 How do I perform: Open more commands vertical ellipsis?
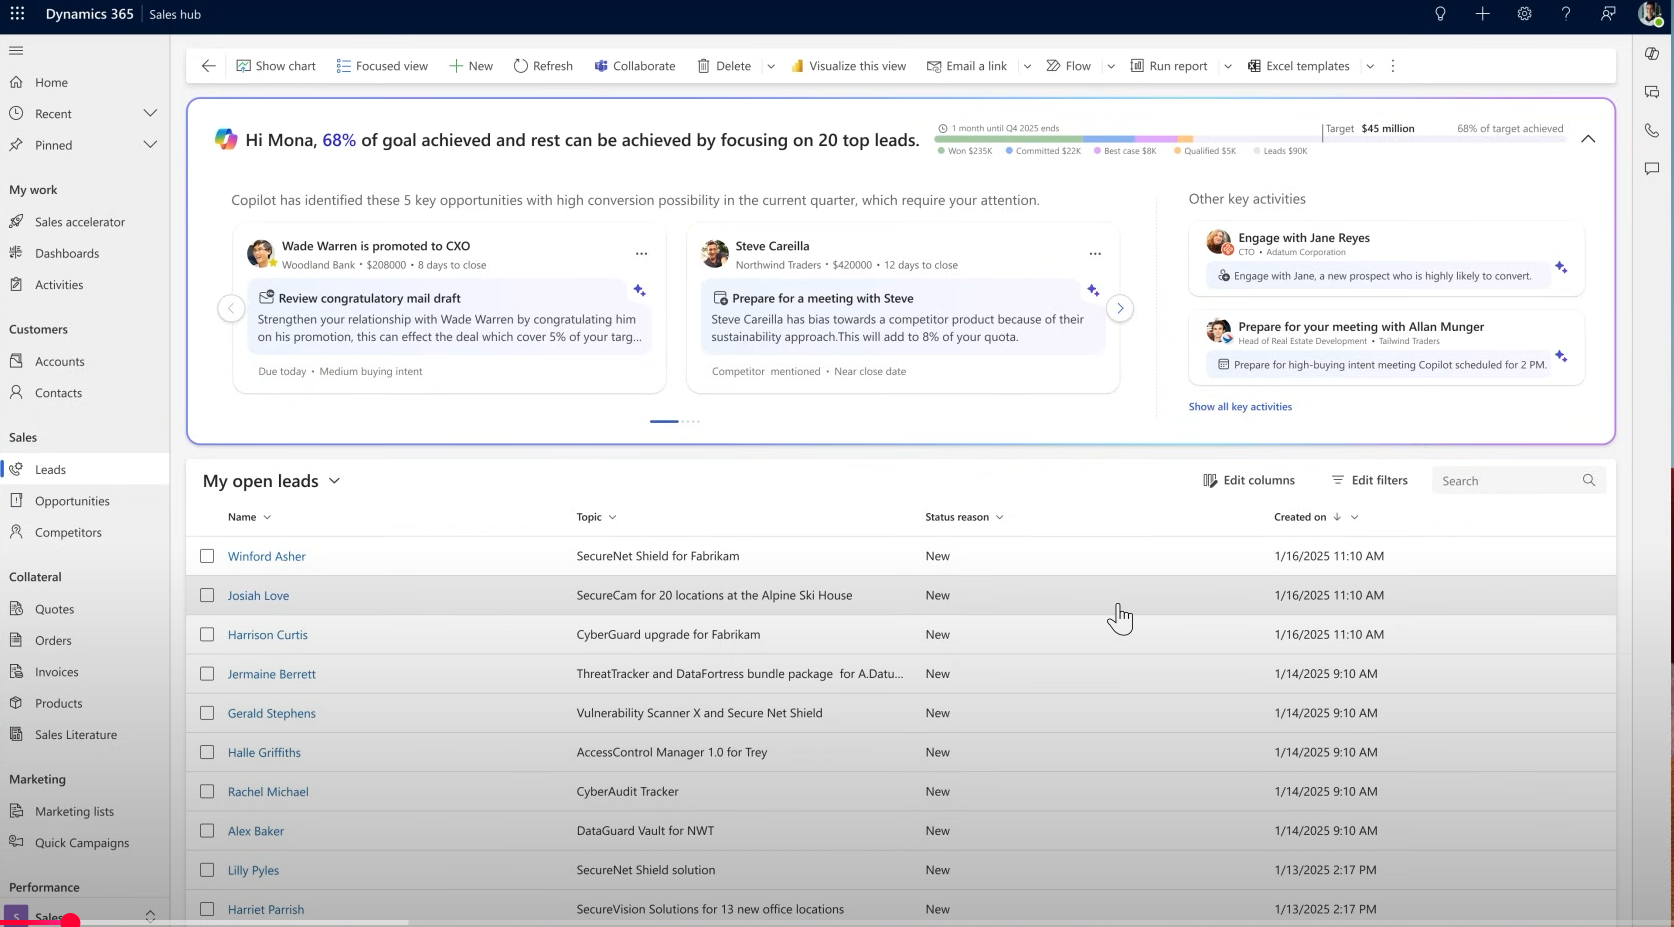[x=1393, y=66]
